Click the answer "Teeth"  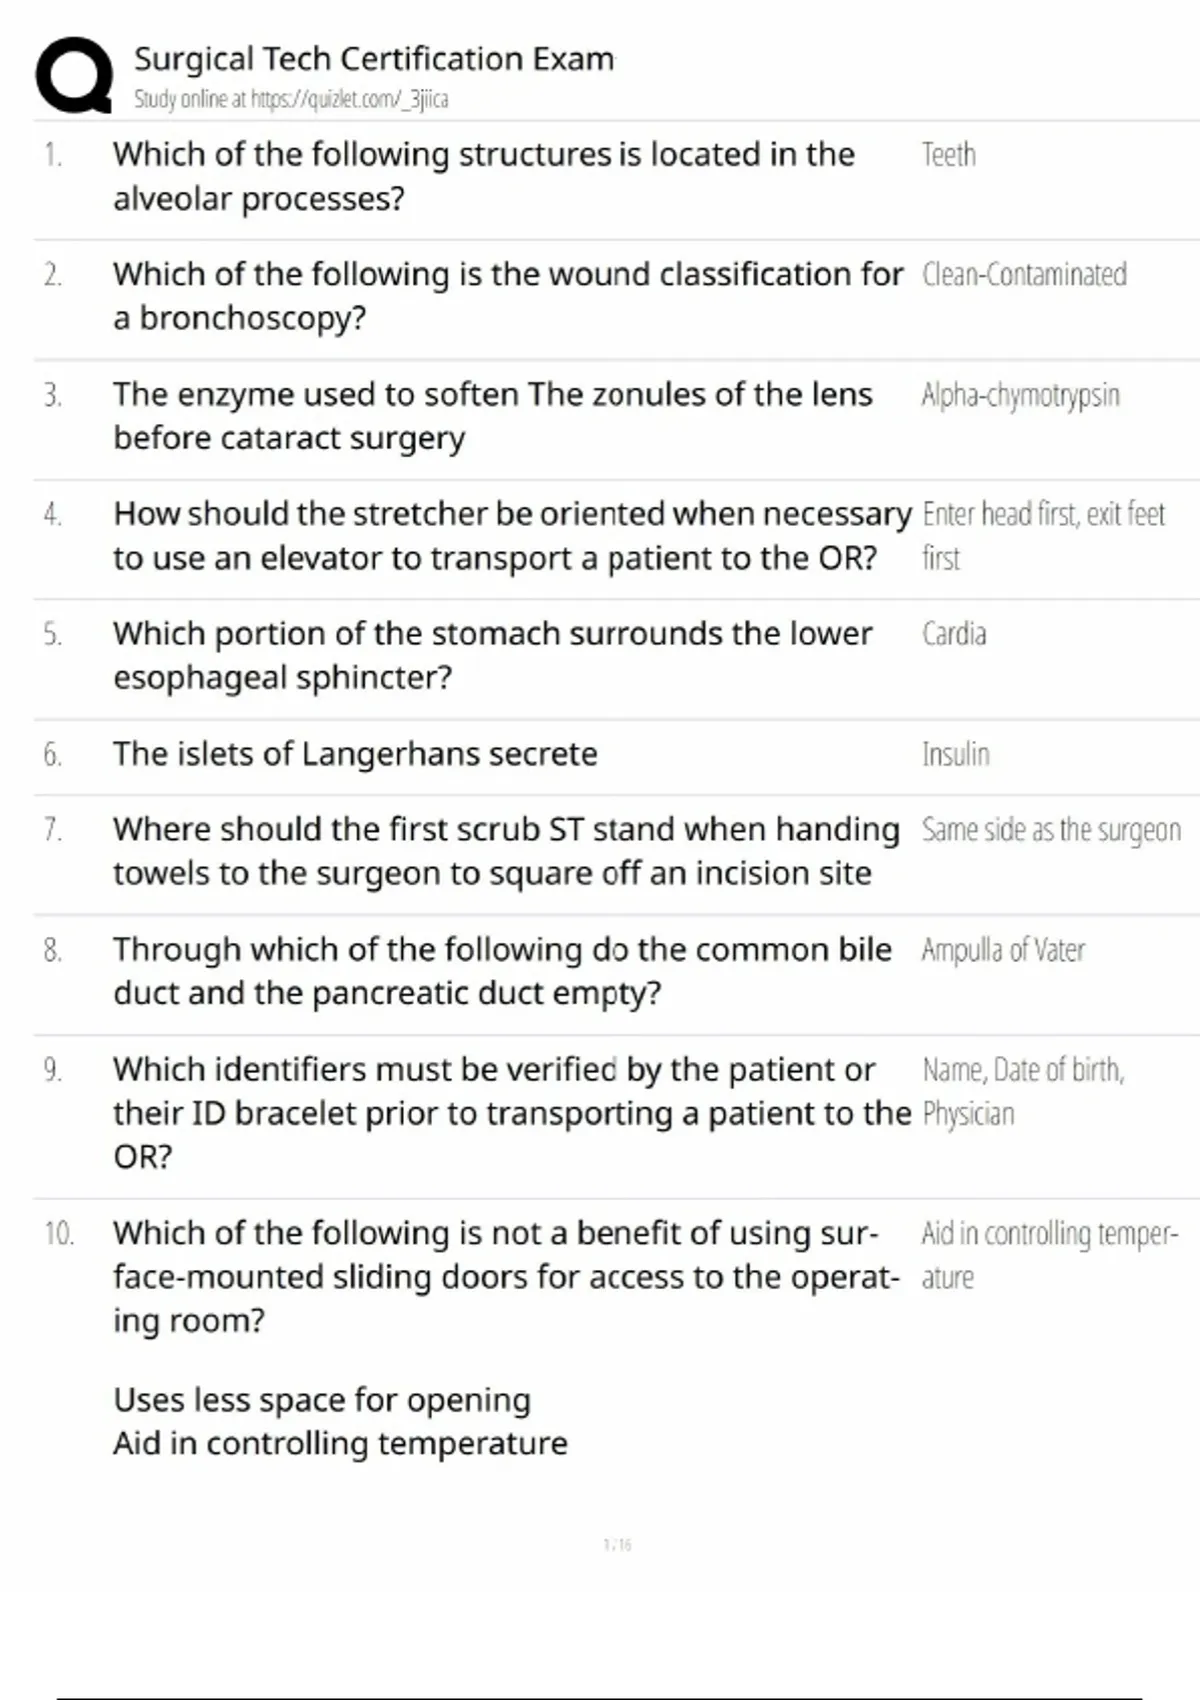[x=948, y=155]
